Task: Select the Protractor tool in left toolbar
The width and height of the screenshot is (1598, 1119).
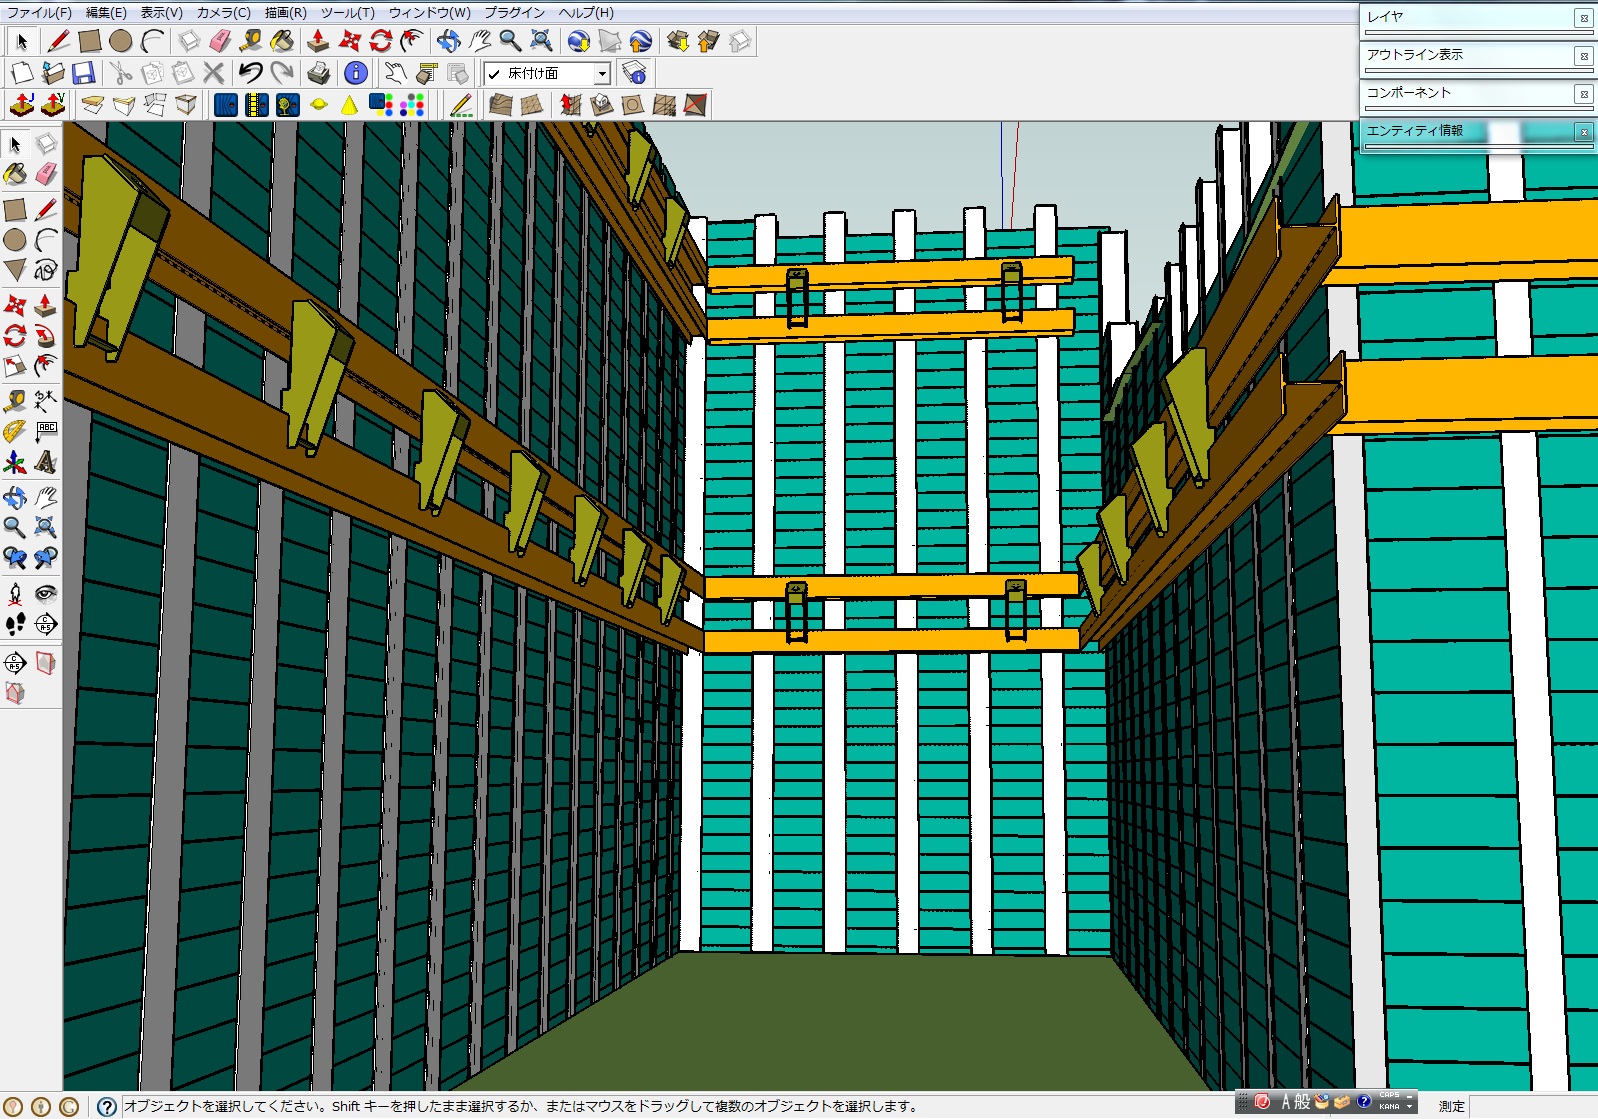Action: coord(15,432)
